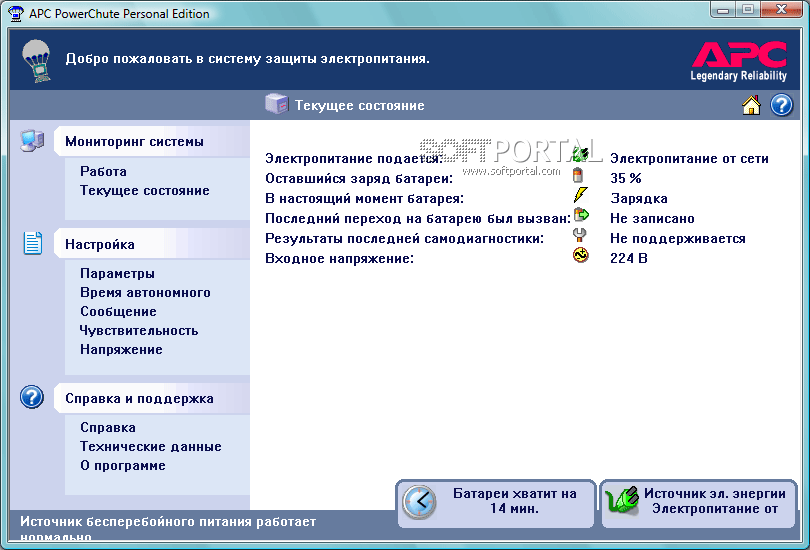Select Текущее состояние in the sidebar
Screen dimensions: 810x550
click(145, 191)
